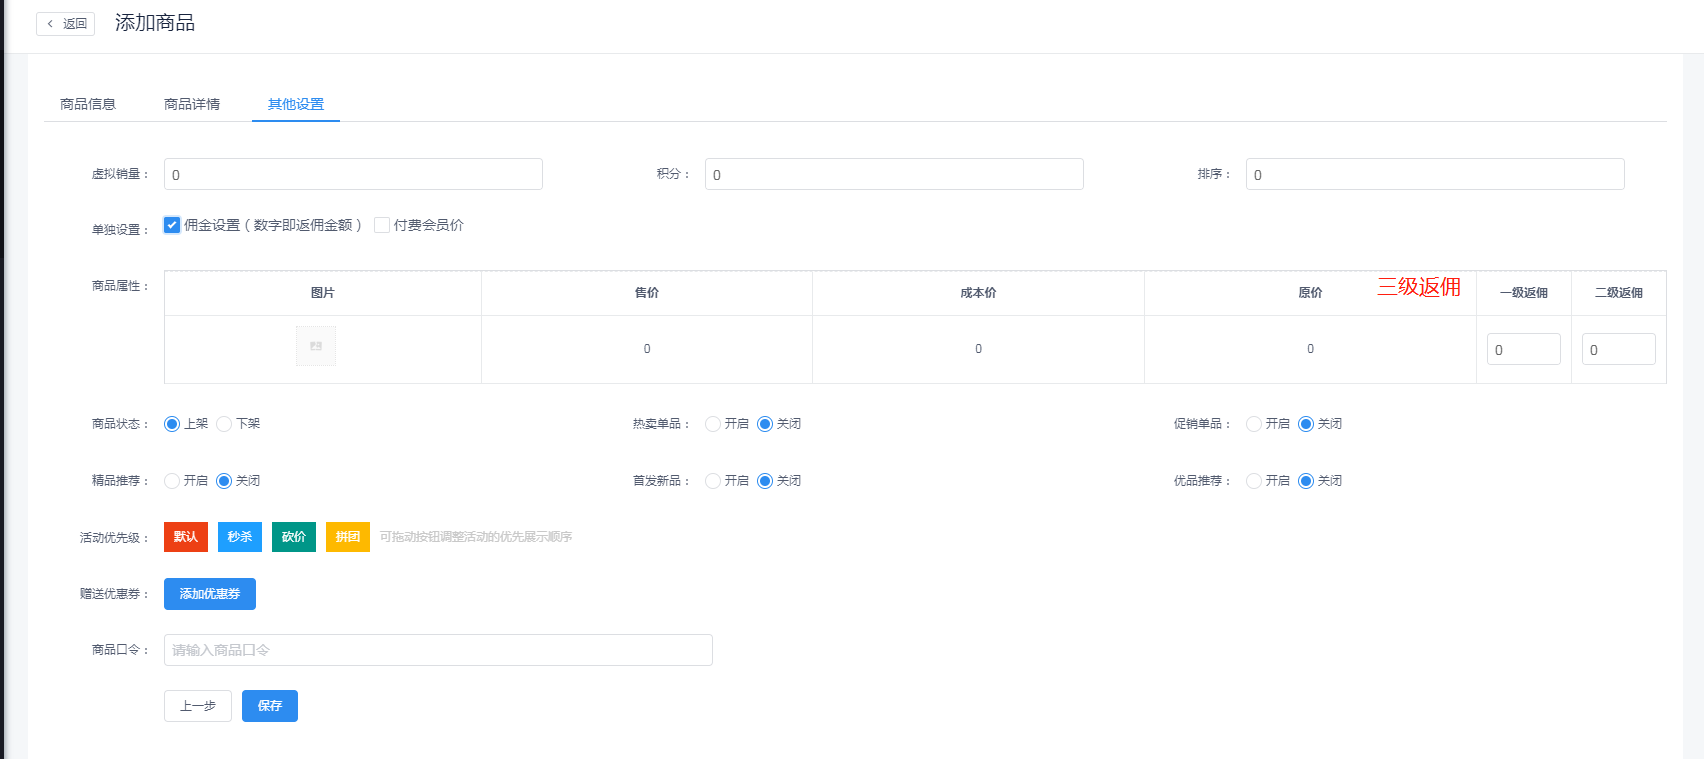Click the 上一步 button
Screen dimensions: 1704x759
click(198, 706)
